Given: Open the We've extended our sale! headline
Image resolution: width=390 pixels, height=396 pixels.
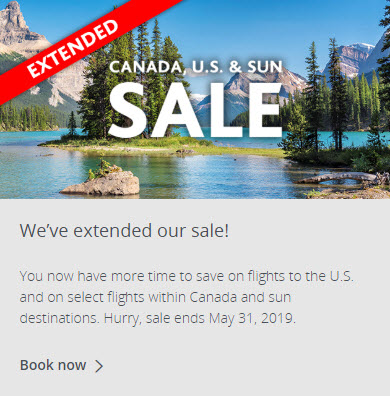Looking at the screenshot, I should tap(124, 230).
